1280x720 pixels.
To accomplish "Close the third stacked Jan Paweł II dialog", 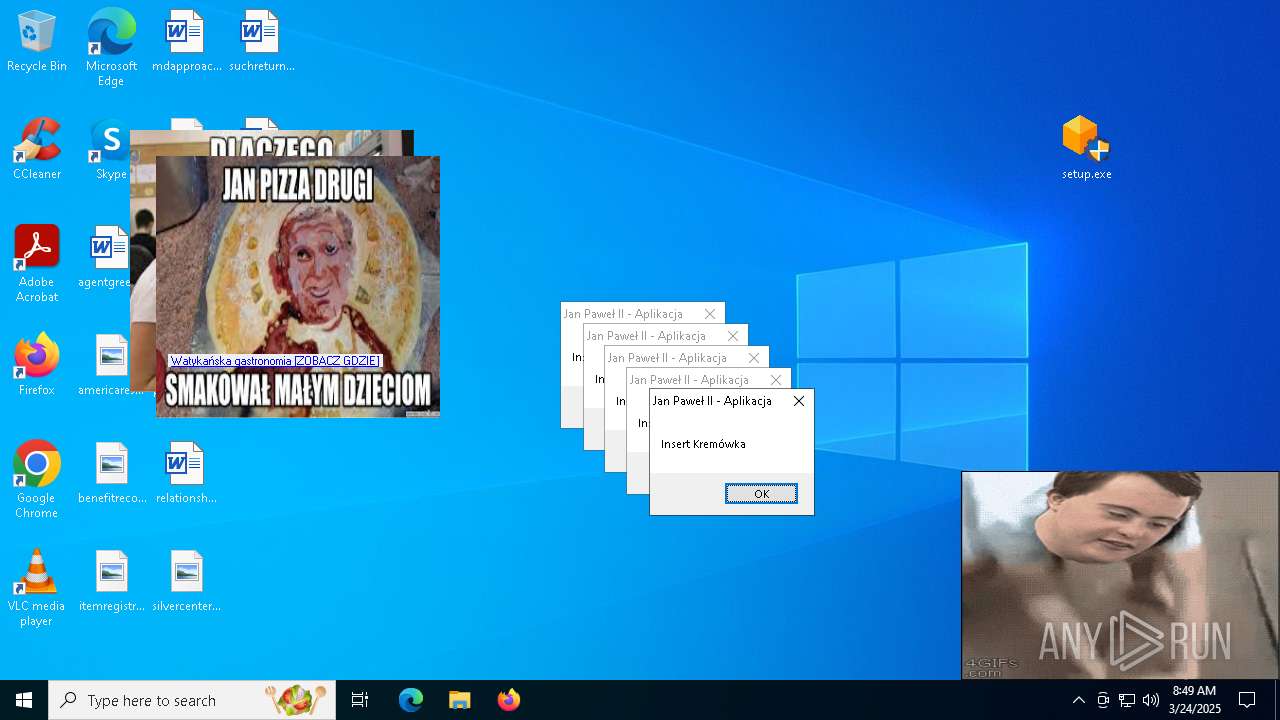I will 753,358.
